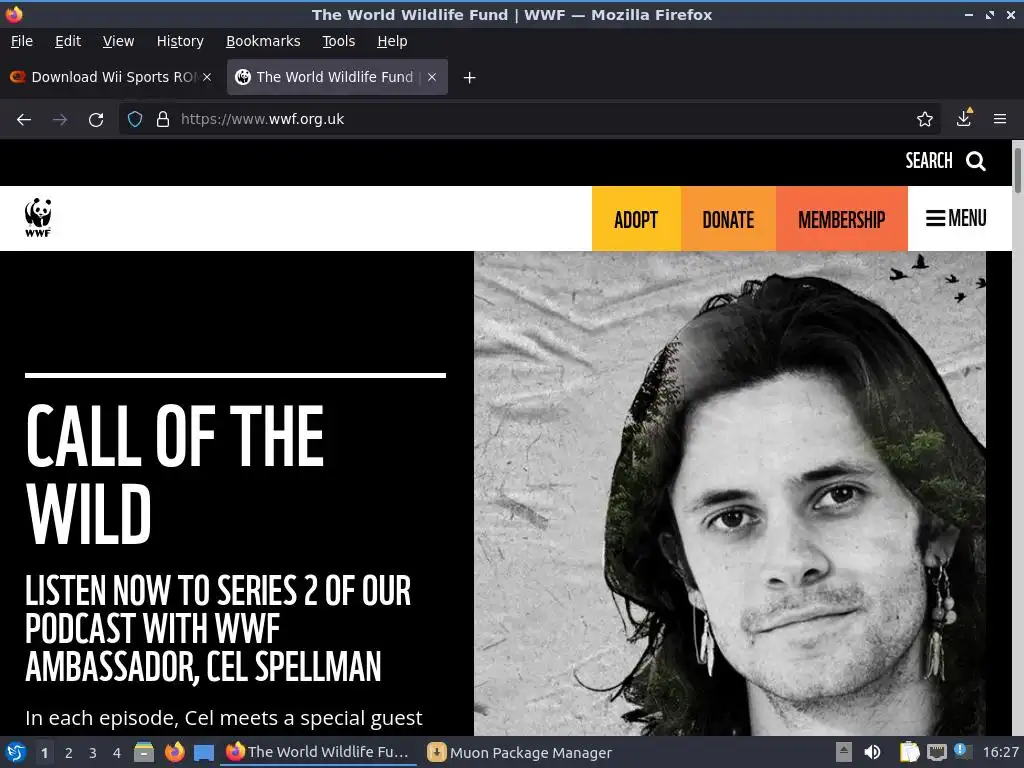Click the volume speaker tray icon

(872, 752)
